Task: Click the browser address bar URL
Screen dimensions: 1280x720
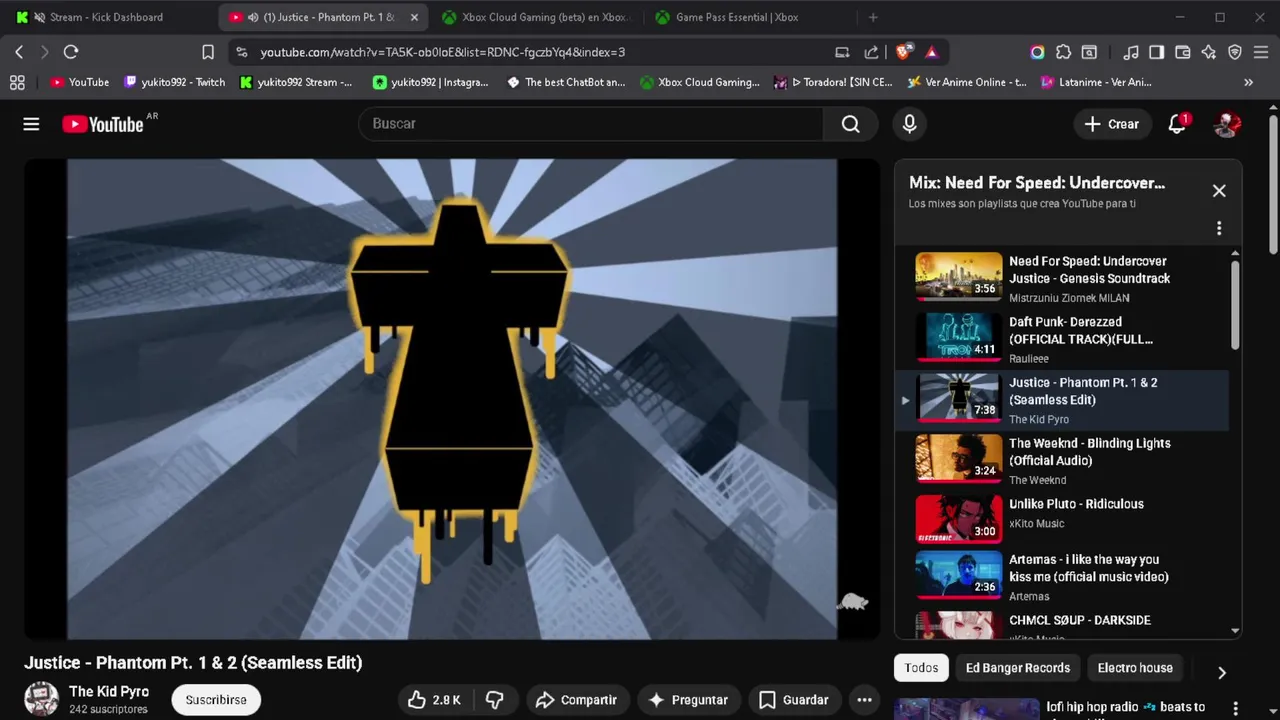Action: click(x=443, y=52)
